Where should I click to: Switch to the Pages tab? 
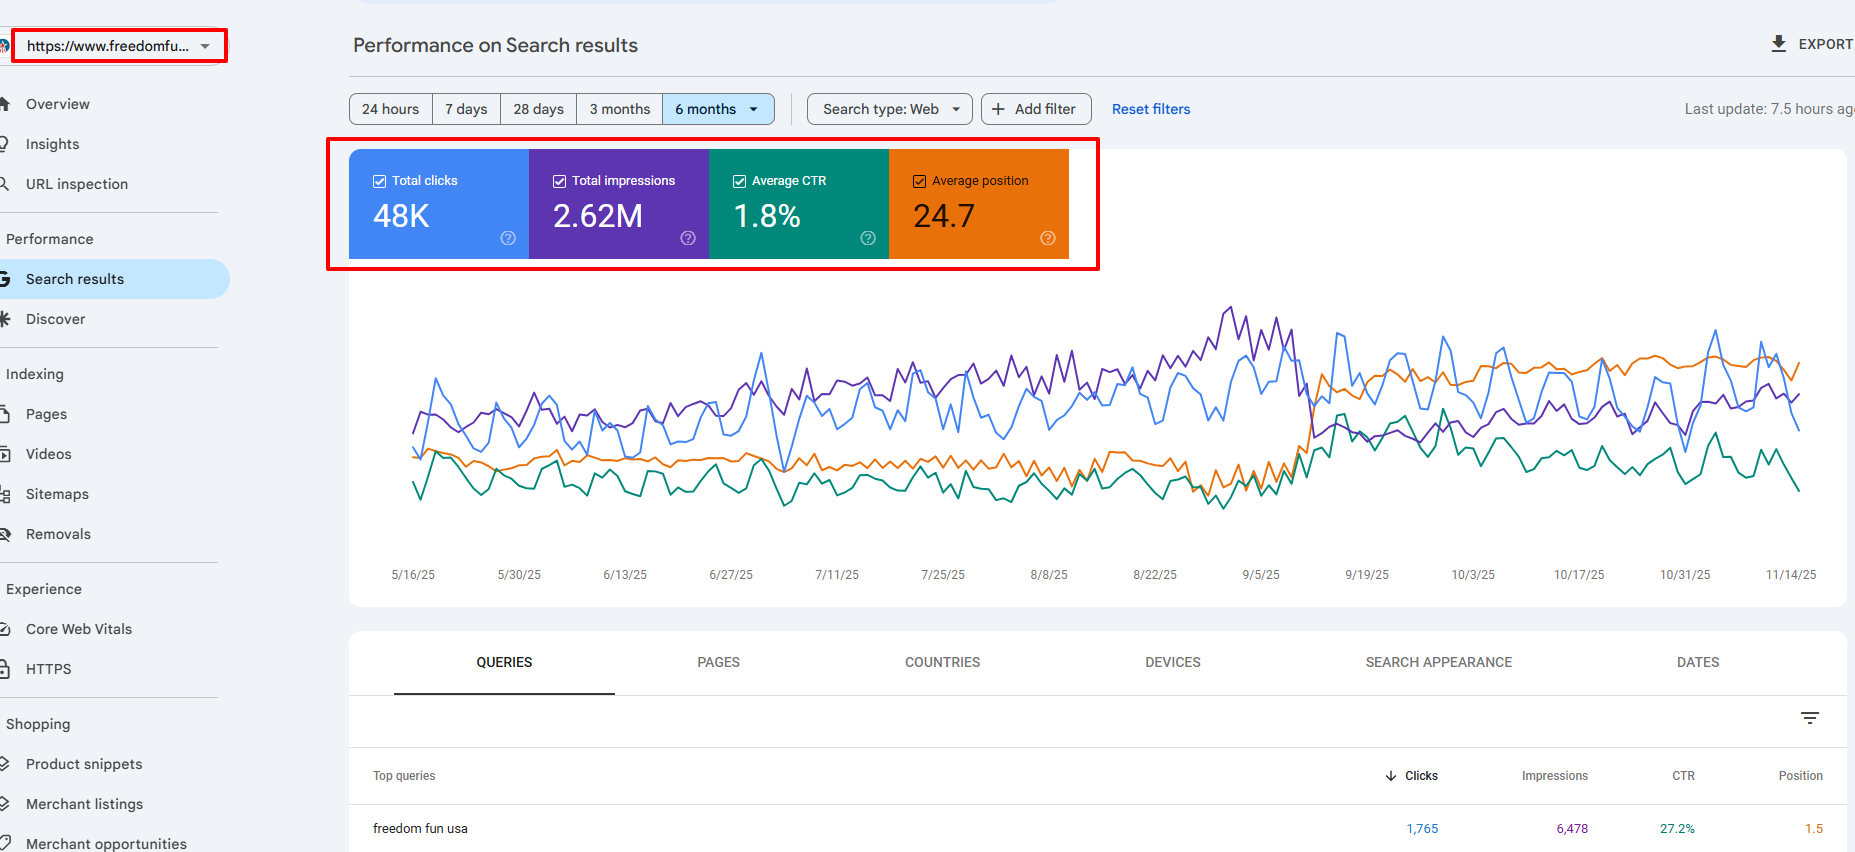point(718,662)
